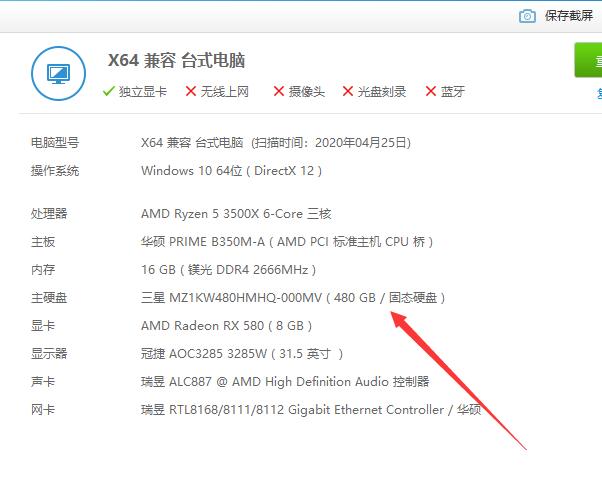Screen dimensions: 602x500
Task: Click the red X next to 摄像头
Action: click(x=279, y=91)
